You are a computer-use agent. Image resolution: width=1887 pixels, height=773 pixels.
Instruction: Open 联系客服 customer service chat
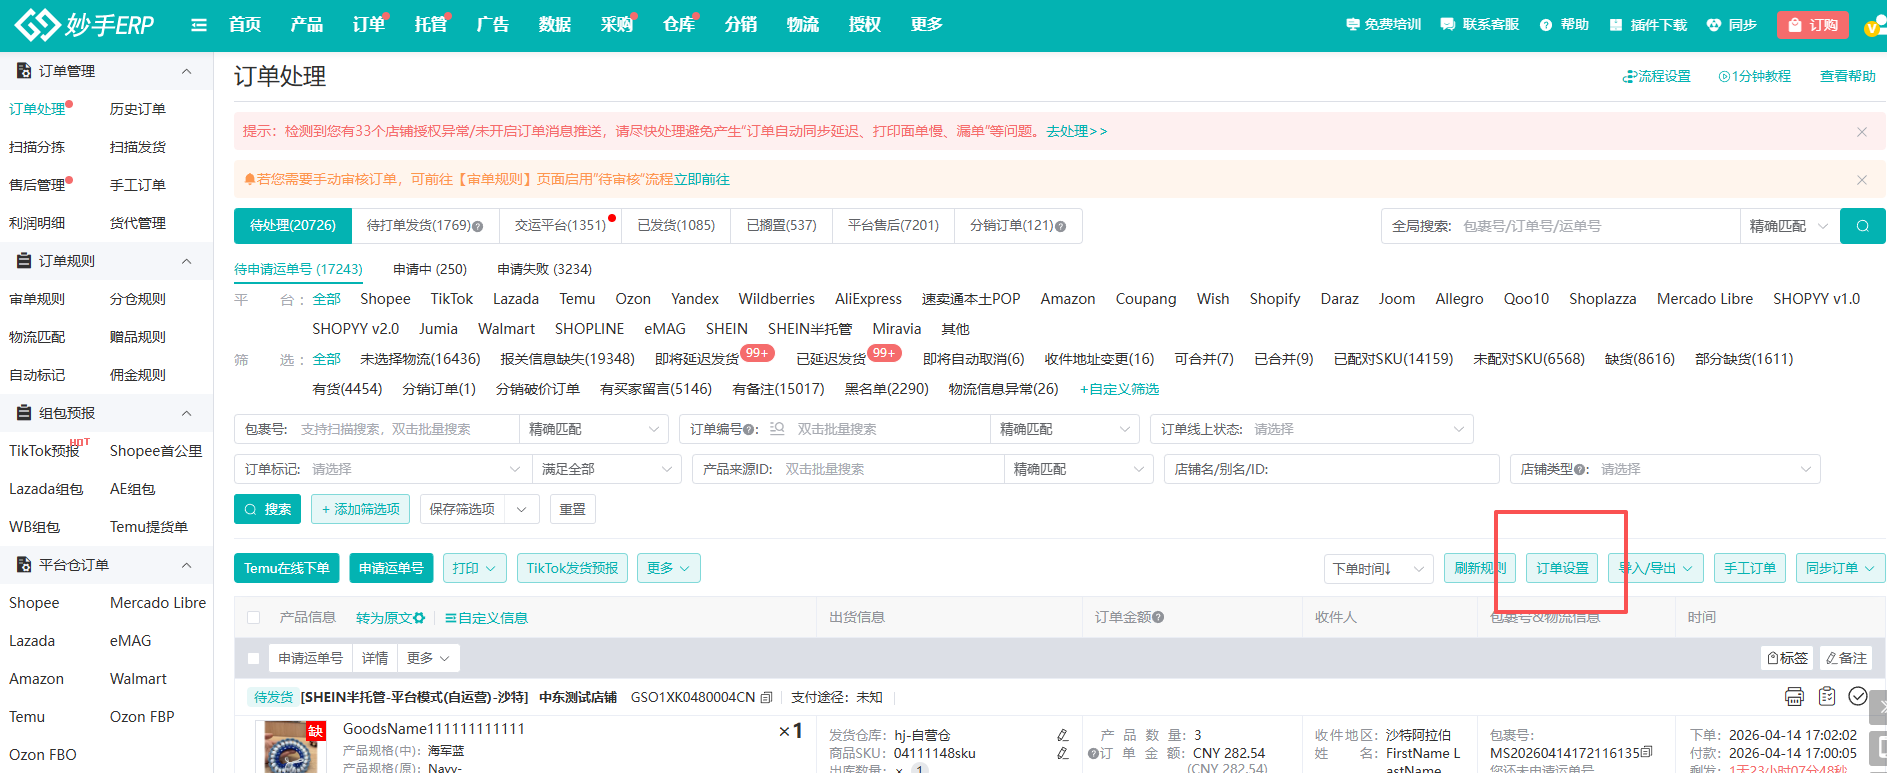pyautogui.click(x=1479, y=25)
